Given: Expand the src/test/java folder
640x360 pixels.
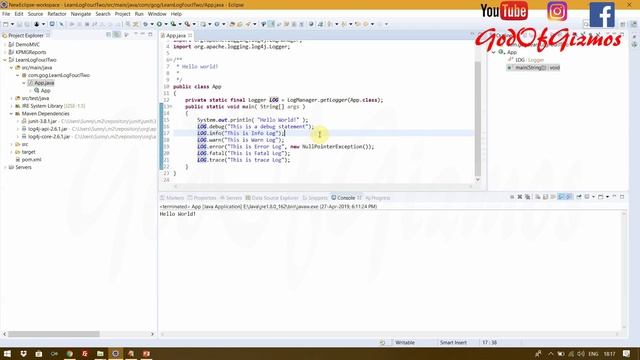Looking at the screenshot, I should (x=11, y=98).
